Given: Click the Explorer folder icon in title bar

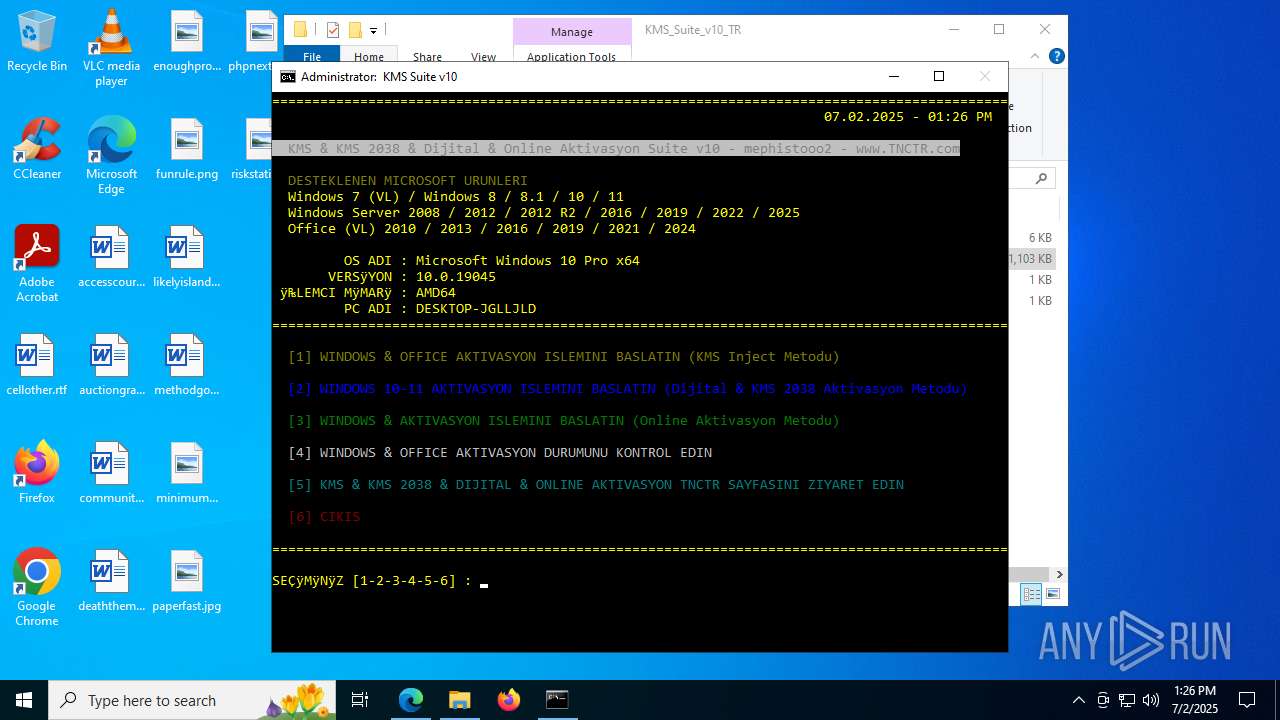Looking at the screenshot, I should point(300,30).
